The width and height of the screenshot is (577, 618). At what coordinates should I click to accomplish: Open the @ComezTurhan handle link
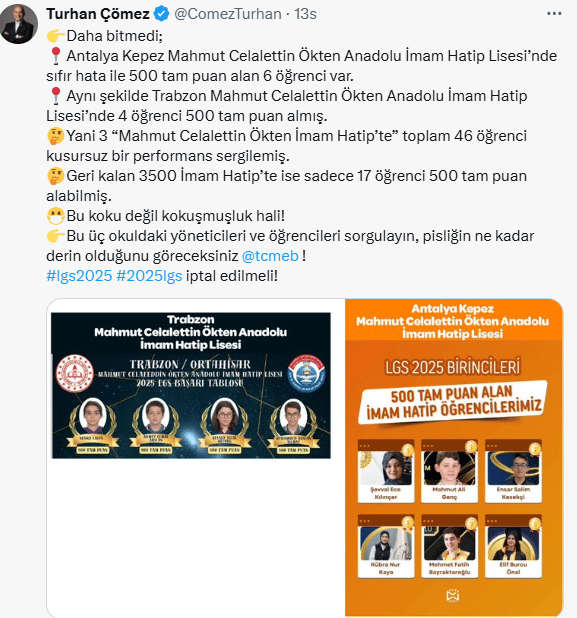coord(227,14)
